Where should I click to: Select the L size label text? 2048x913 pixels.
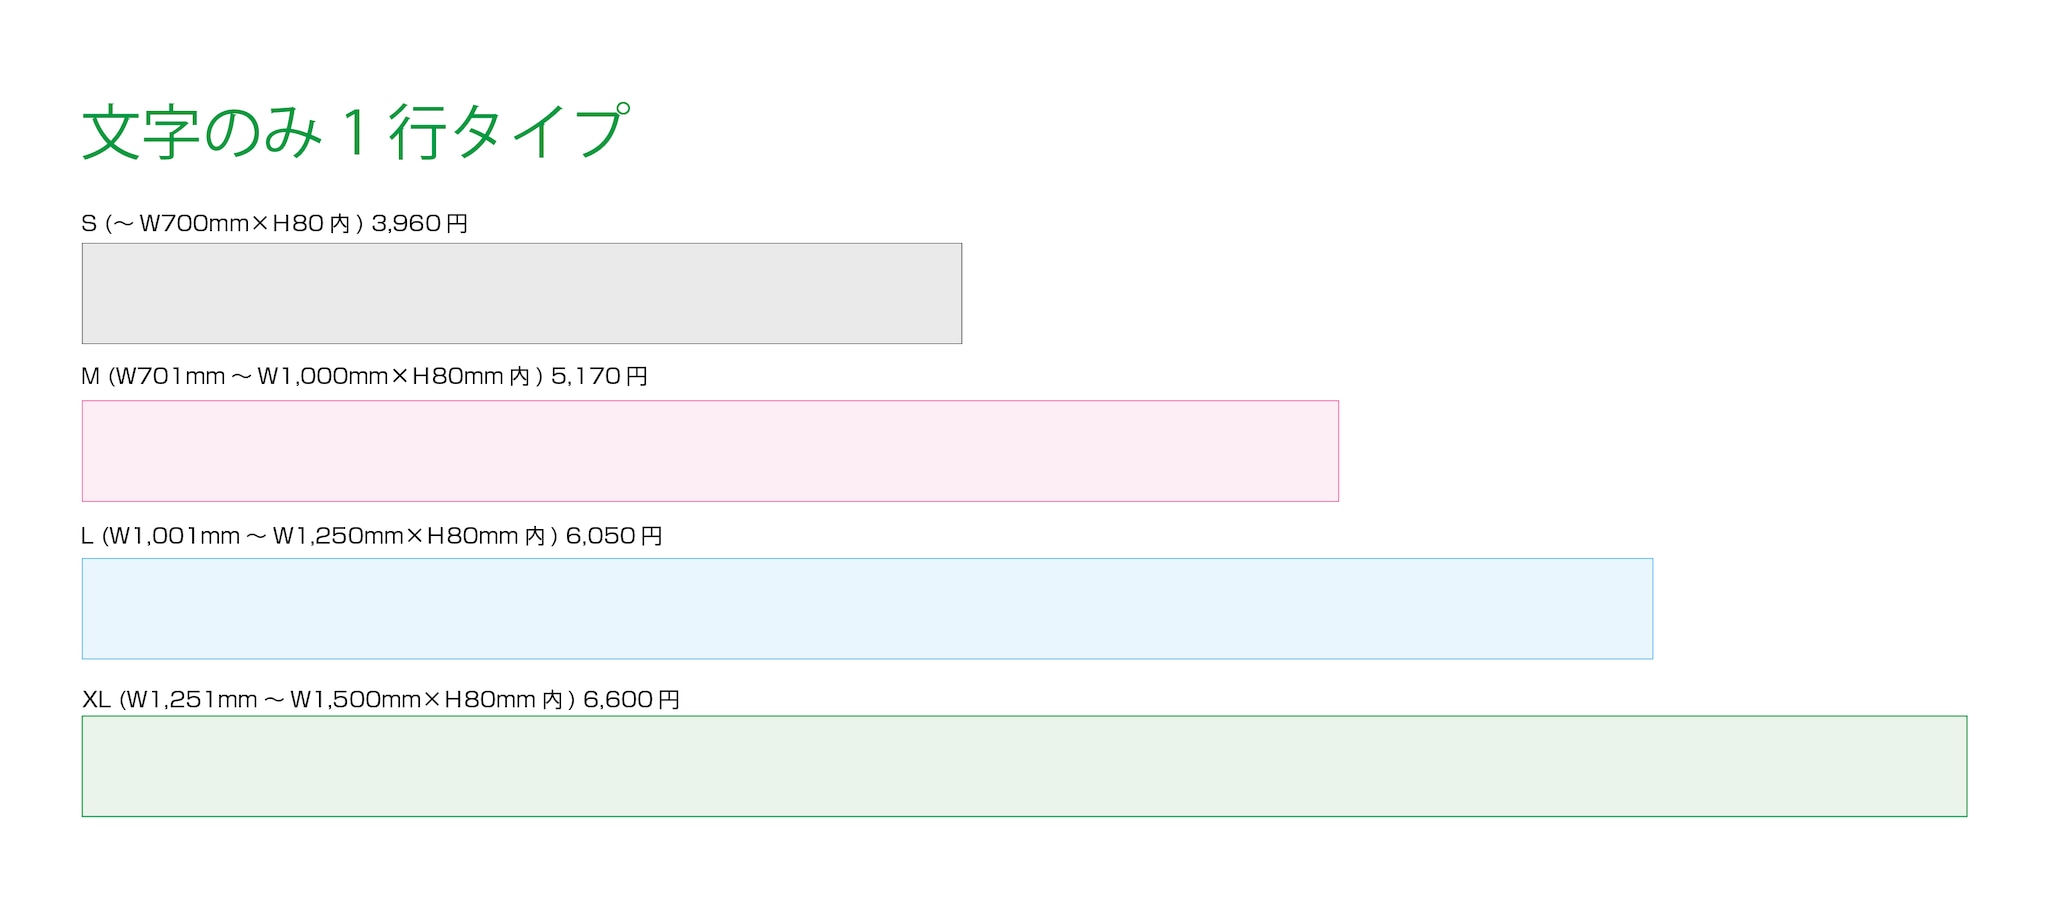point(372,536)
